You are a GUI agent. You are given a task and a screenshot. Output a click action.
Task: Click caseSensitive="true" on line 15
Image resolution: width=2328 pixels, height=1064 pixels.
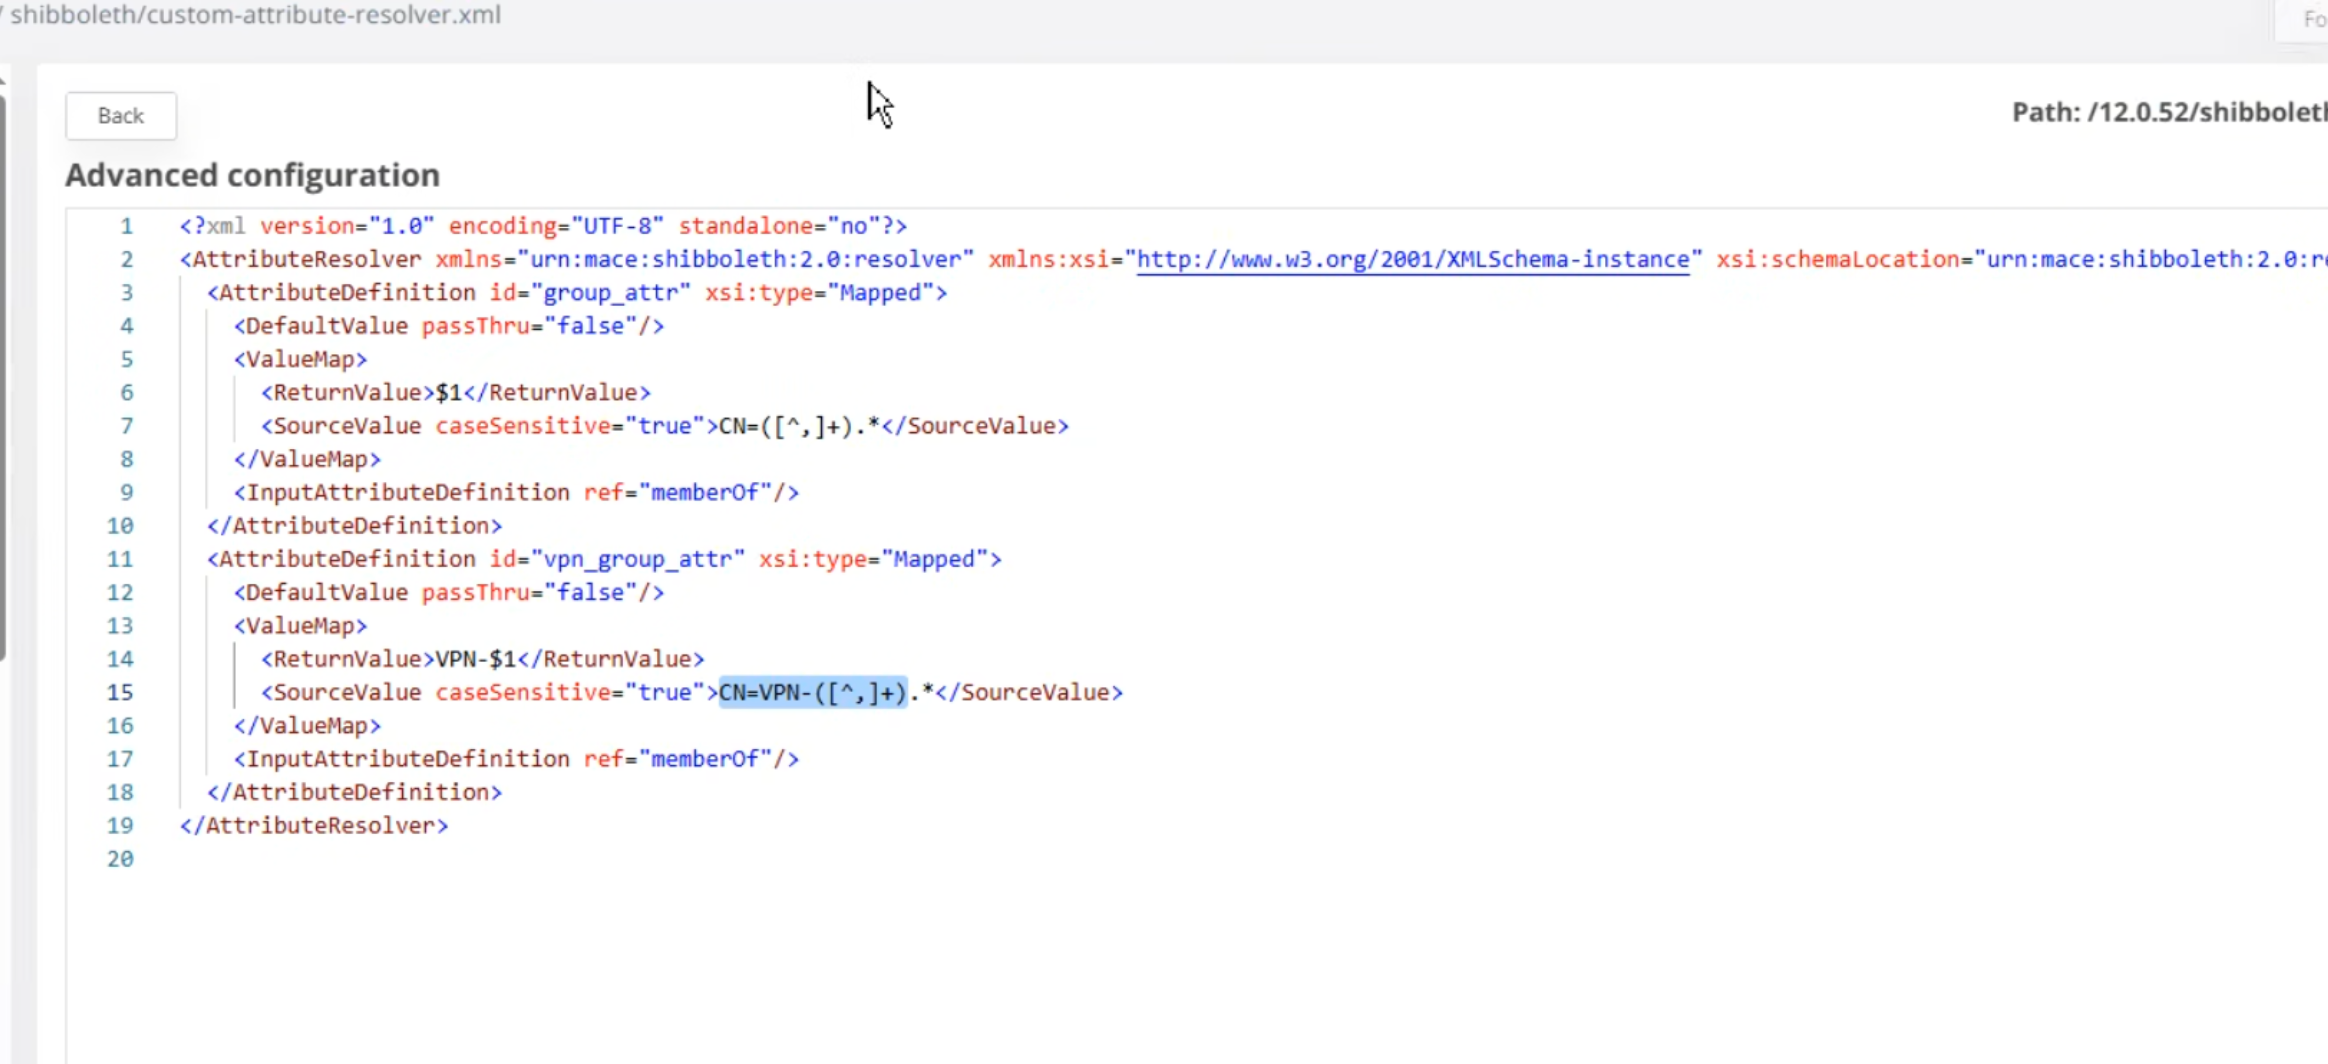tap(570, 692)
